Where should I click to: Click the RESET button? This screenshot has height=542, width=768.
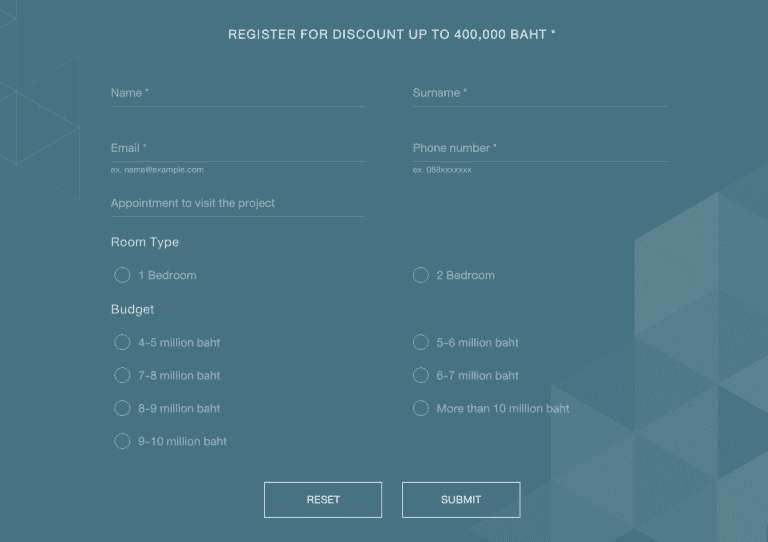[x=323, y=500]
